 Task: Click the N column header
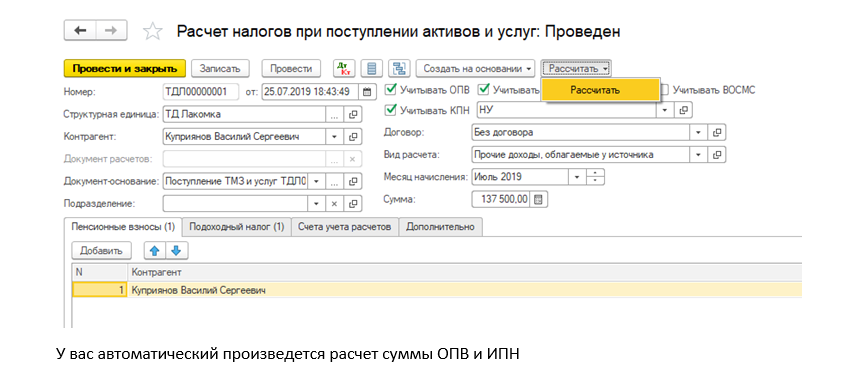100,272
